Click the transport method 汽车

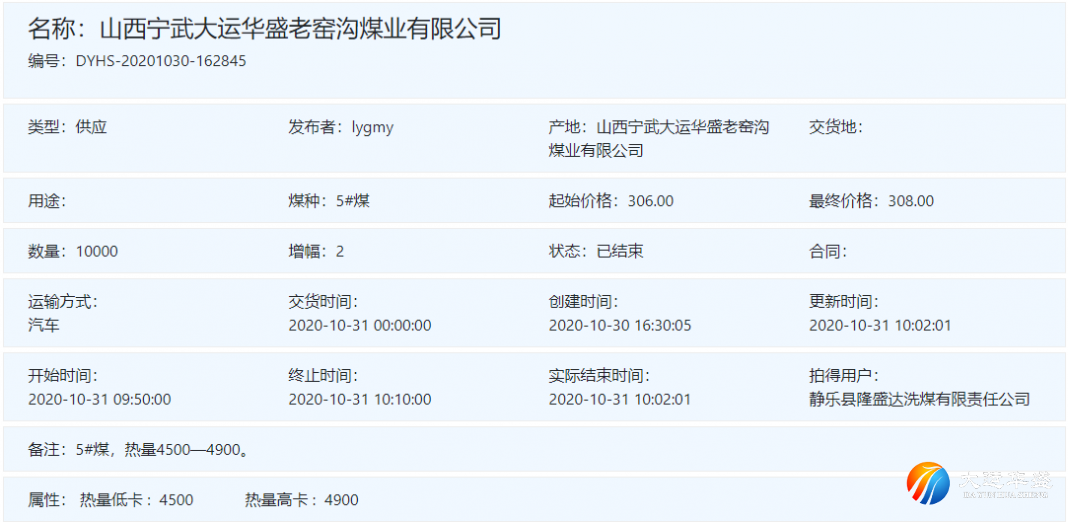(44, 325)
